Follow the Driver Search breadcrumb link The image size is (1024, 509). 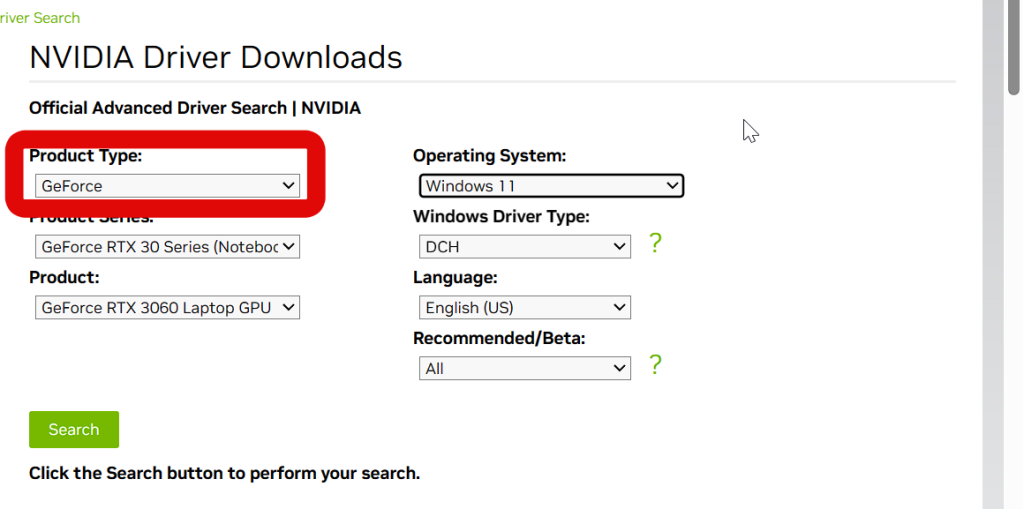40,18
